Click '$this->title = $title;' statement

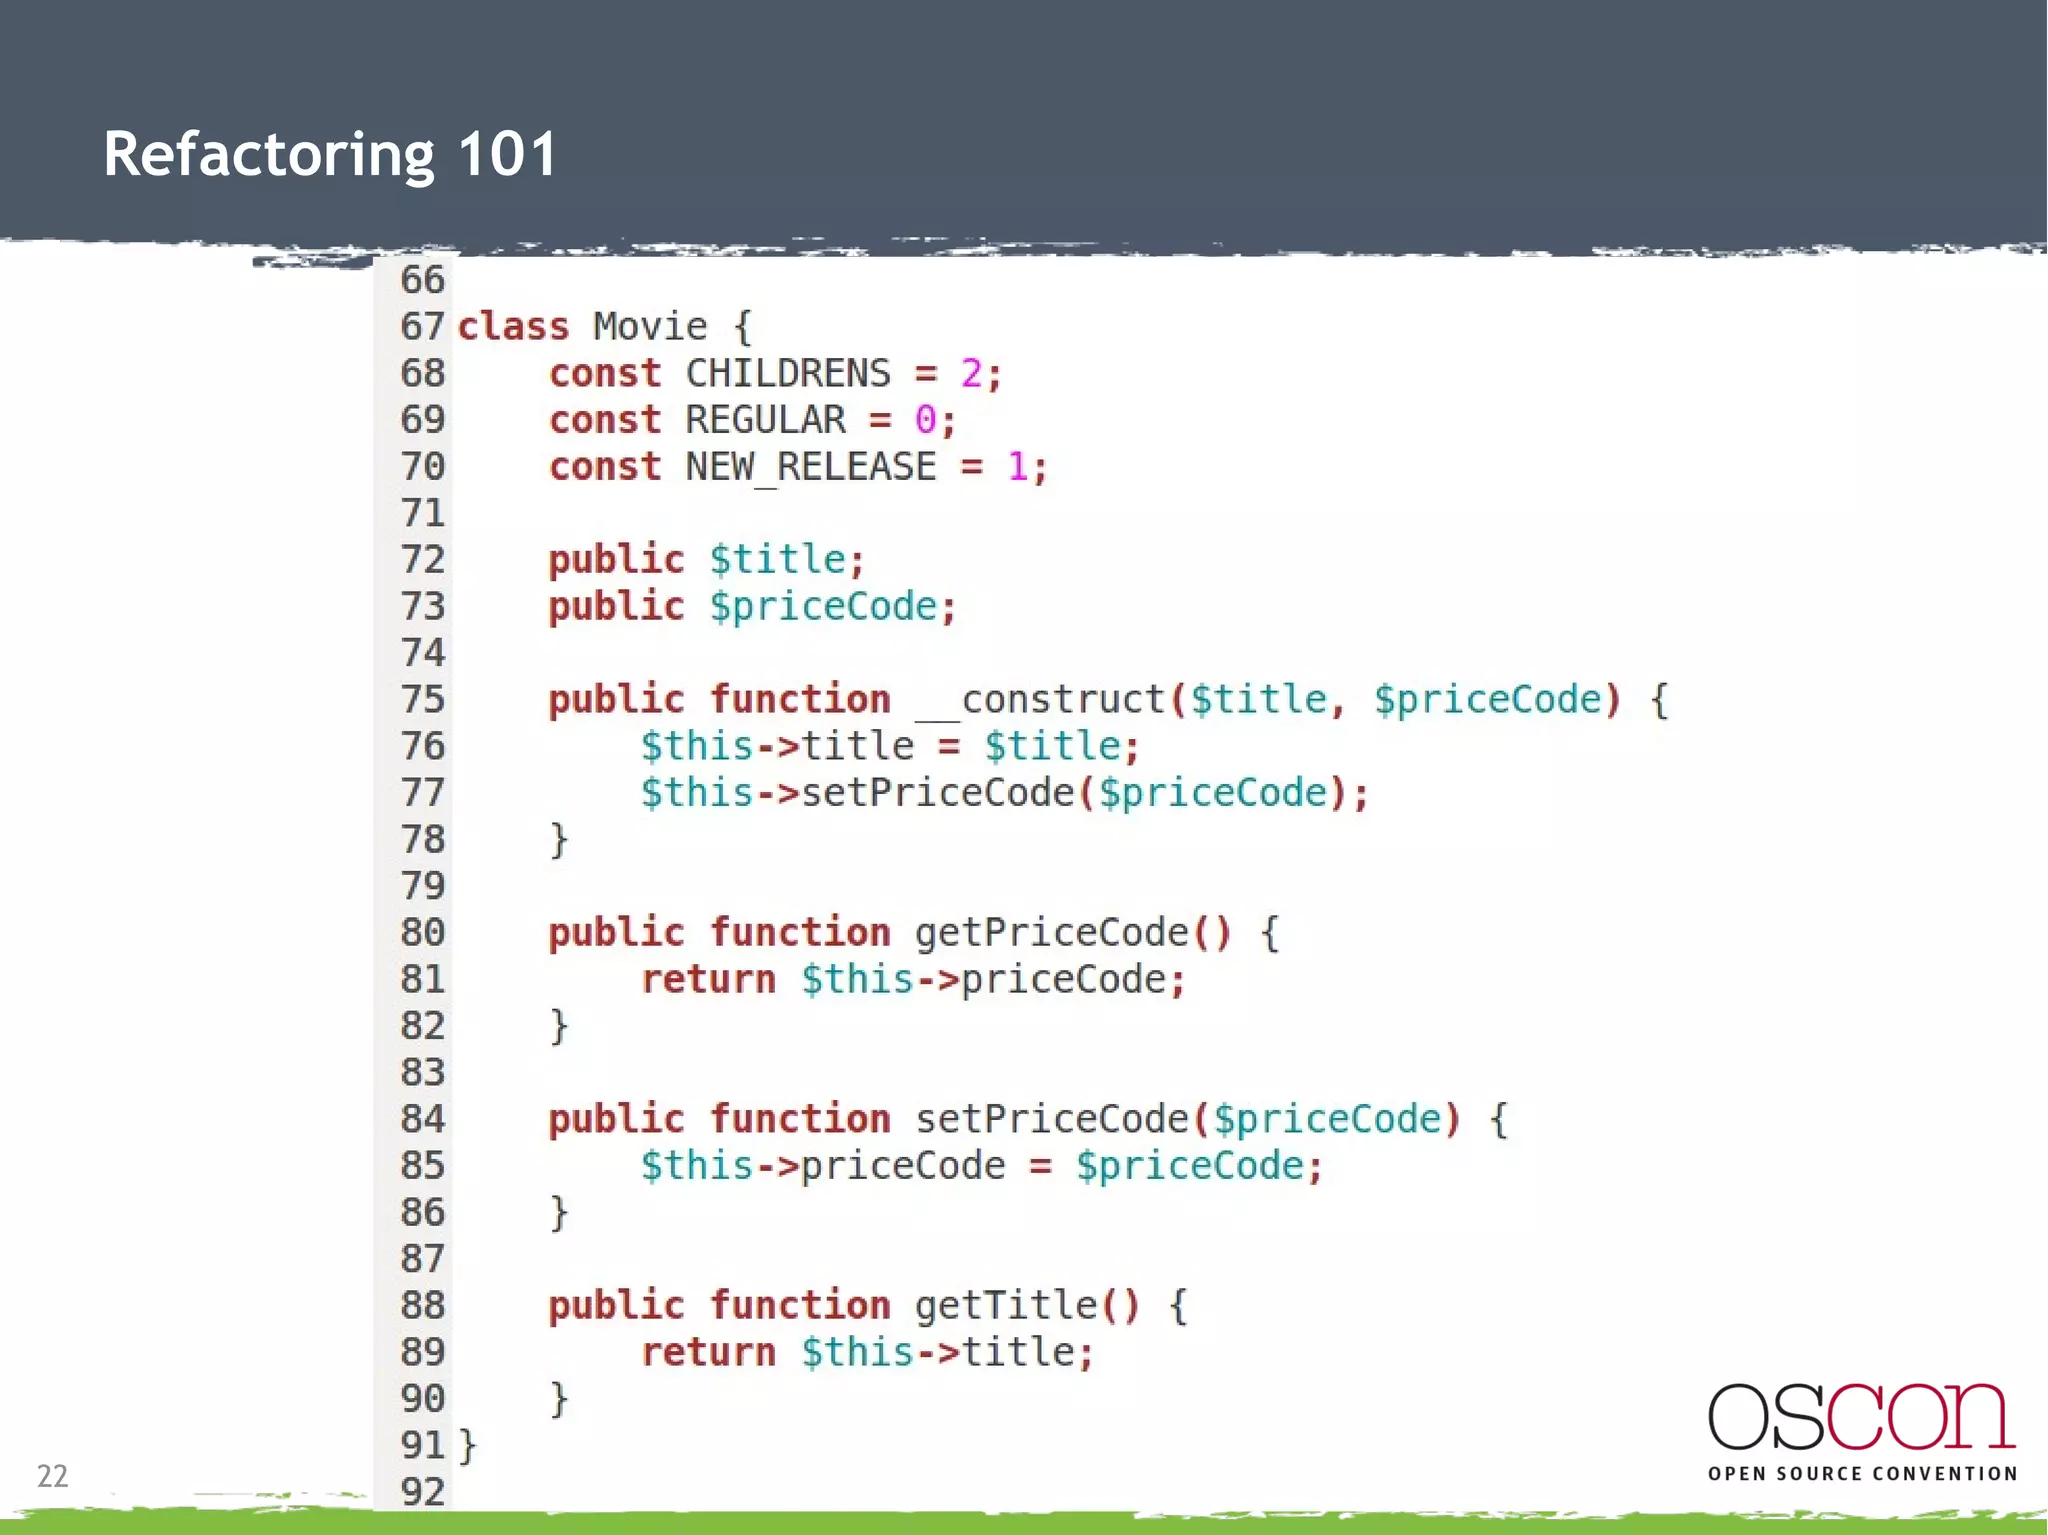[x=890, y=747]
